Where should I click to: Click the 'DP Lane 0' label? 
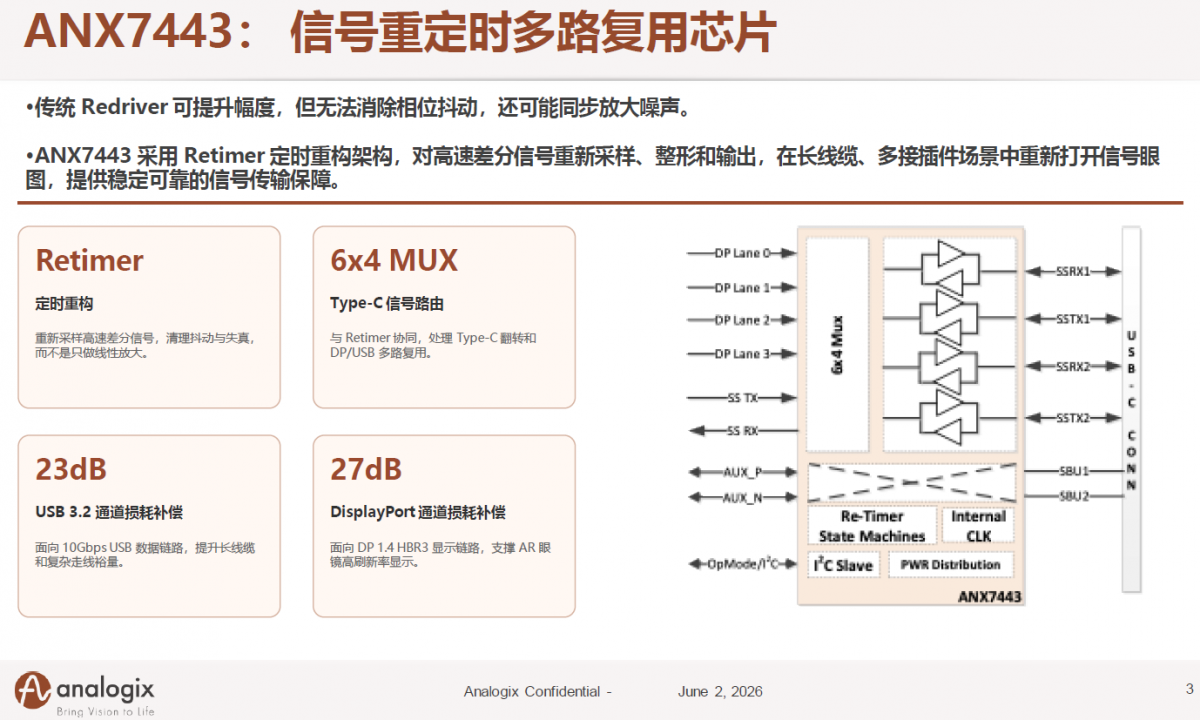point(742,253)
